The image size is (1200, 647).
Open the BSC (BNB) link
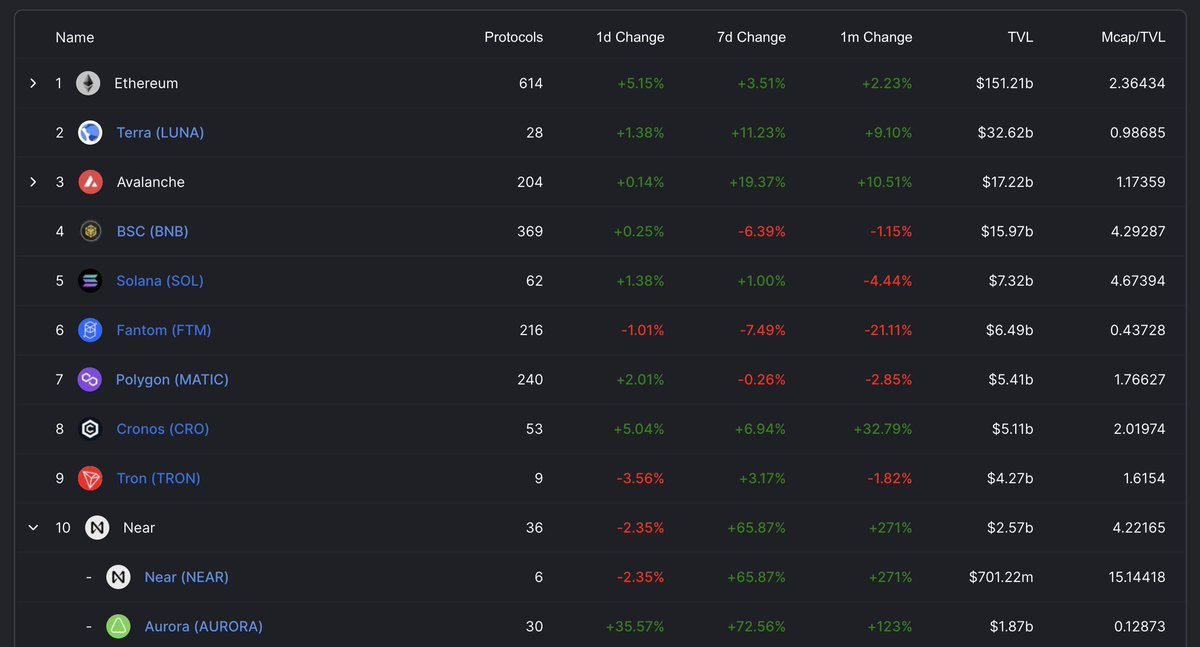[x=152, y=231]
